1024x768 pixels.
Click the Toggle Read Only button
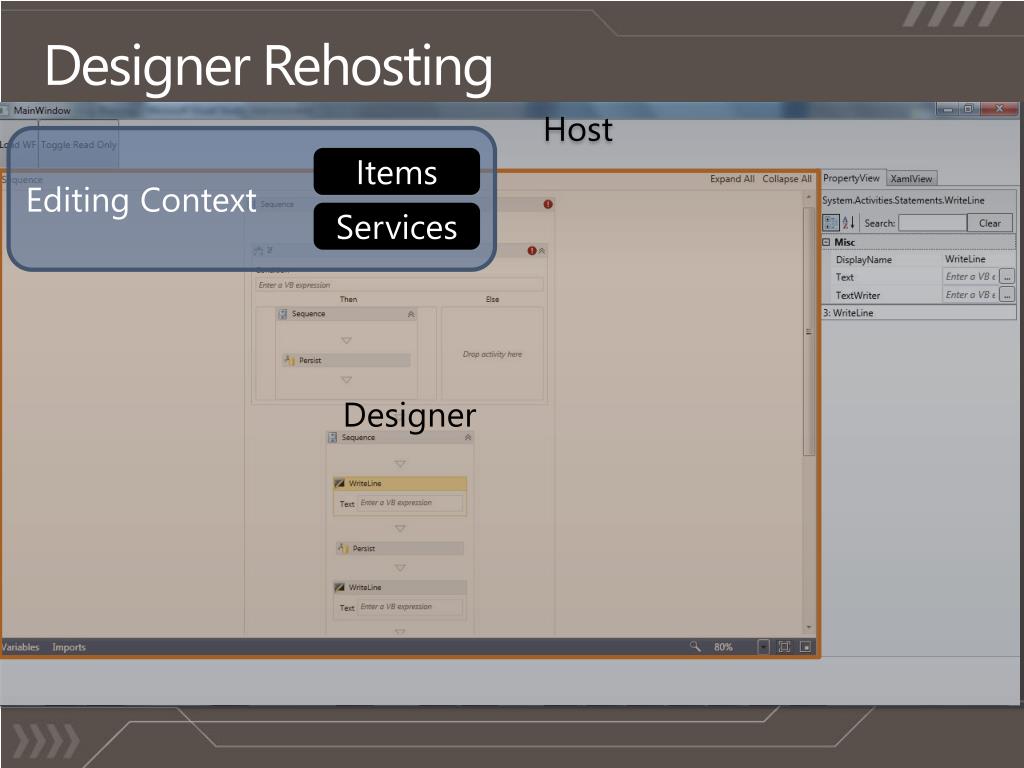pos(78,144)
